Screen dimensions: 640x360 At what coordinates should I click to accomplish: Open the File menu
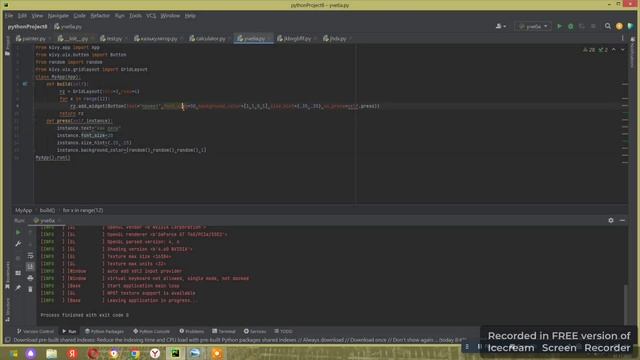pos(9,16)
